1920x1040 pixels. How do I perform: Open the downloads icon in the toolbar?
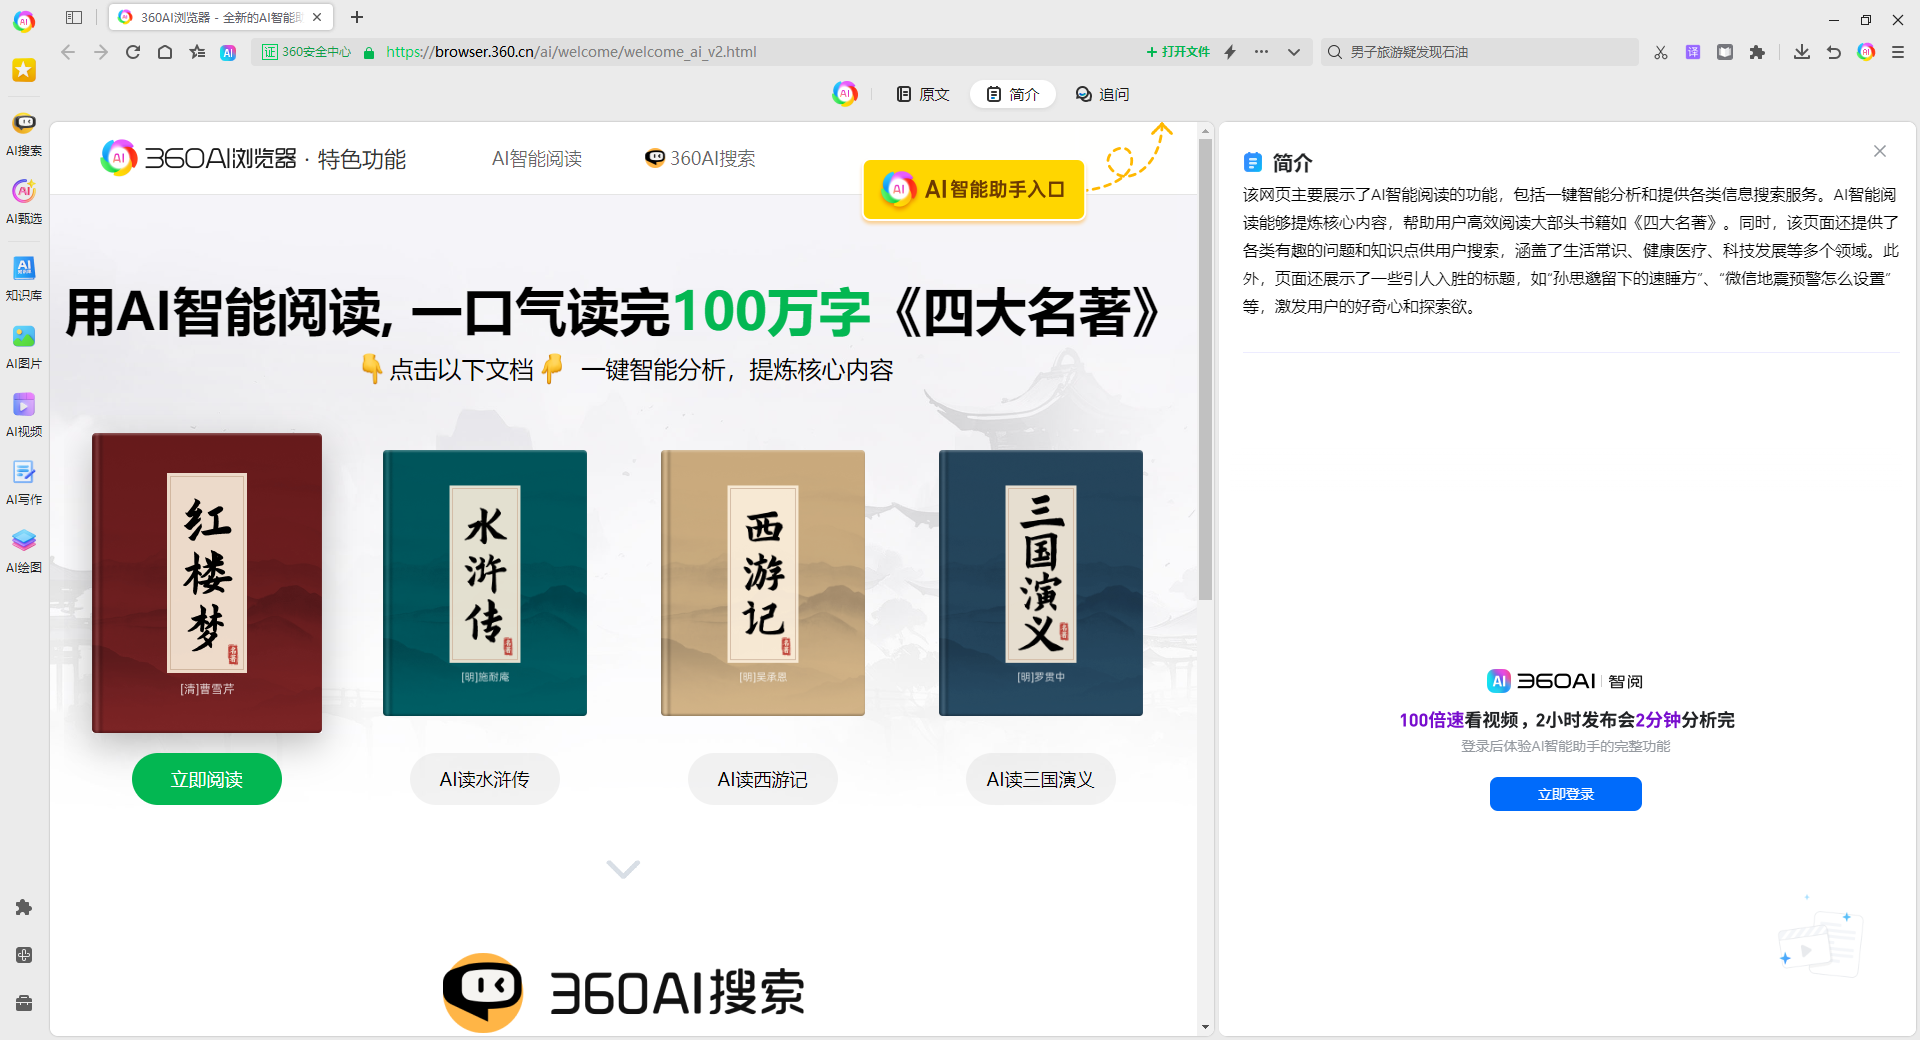pyautogui.click(x=1802, y=52)
